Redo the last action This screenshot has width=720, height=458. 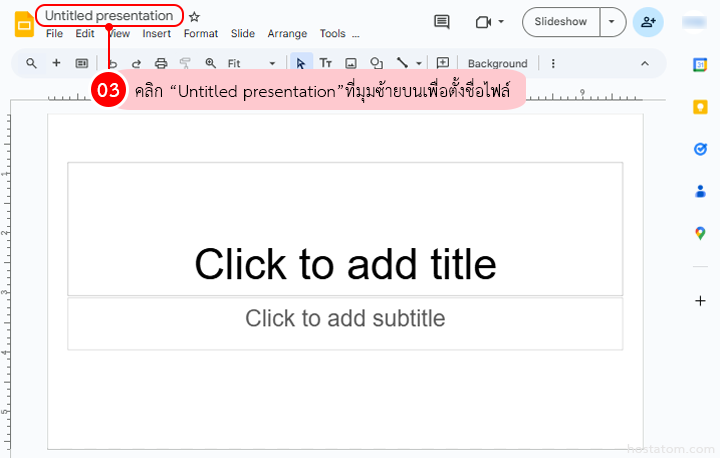point(136,63)
